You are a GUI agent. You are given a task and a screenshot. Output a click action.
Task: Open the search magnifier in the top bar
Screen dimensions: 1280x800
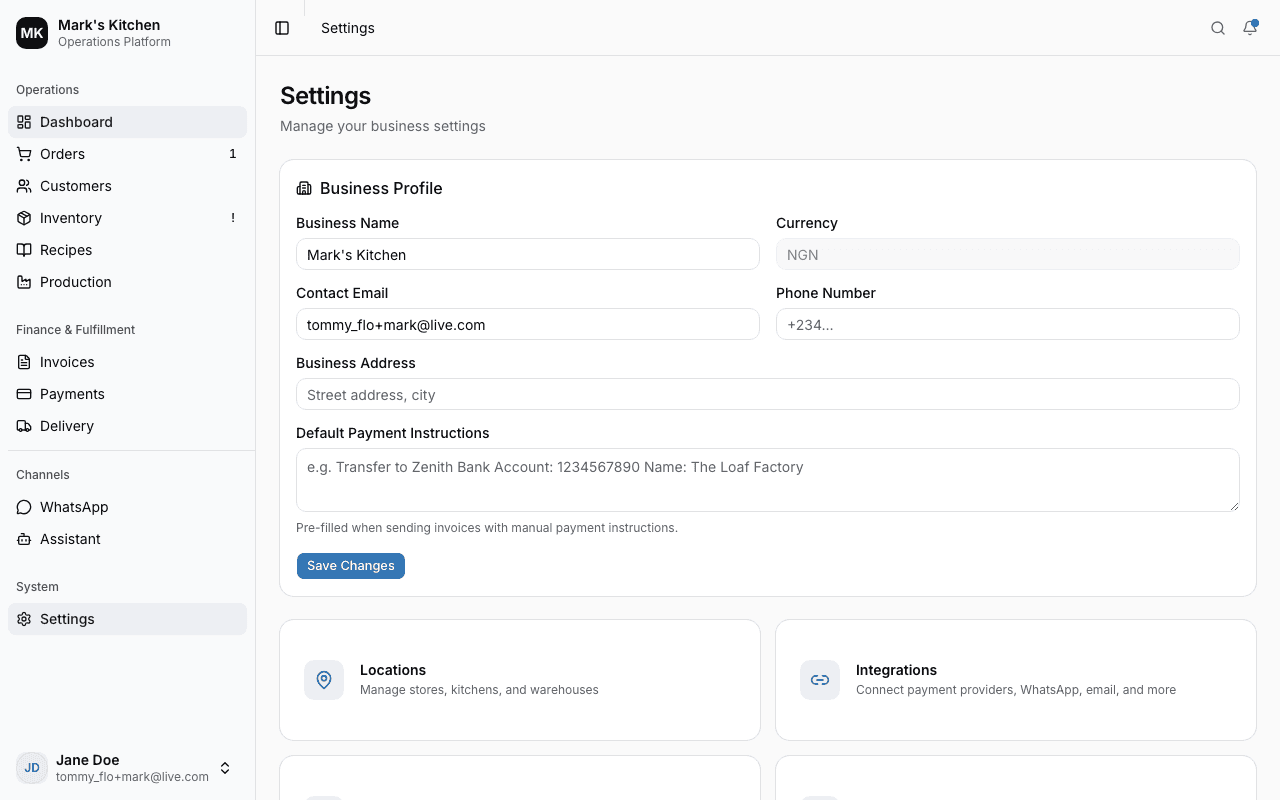(1217, 28)
